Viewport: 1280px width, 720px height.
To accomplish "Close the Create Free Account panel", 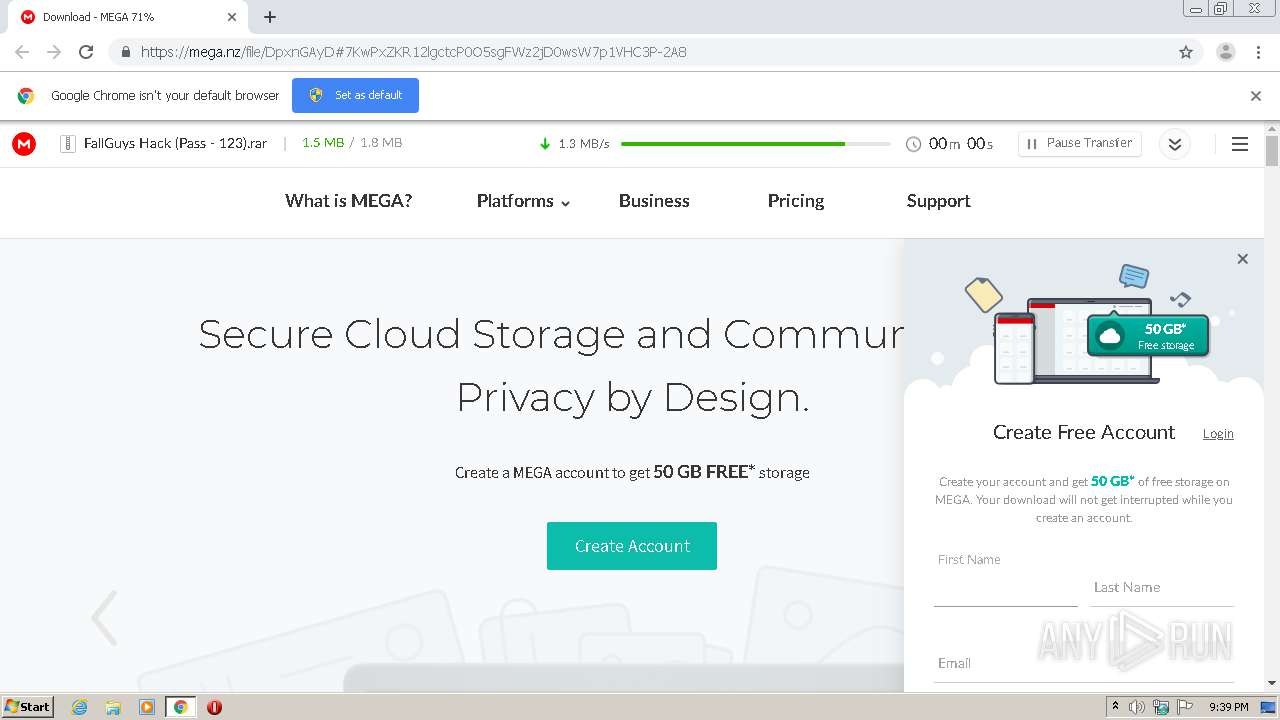I will tap(1242, 259).
